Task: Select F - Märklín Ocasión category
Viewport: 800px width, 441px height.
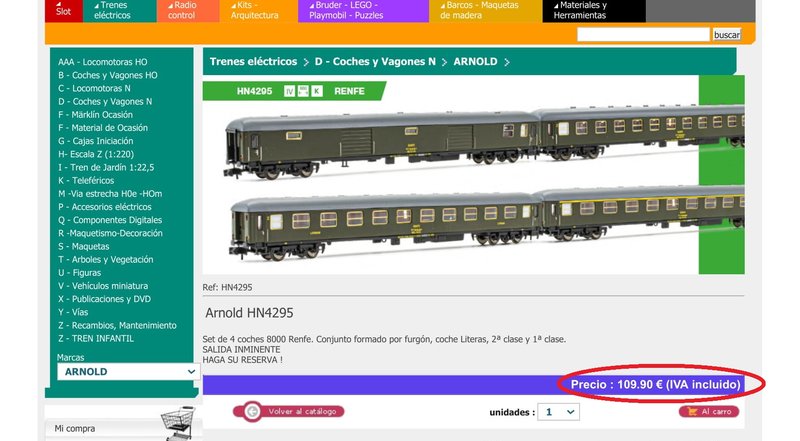Action: (95, 115)
